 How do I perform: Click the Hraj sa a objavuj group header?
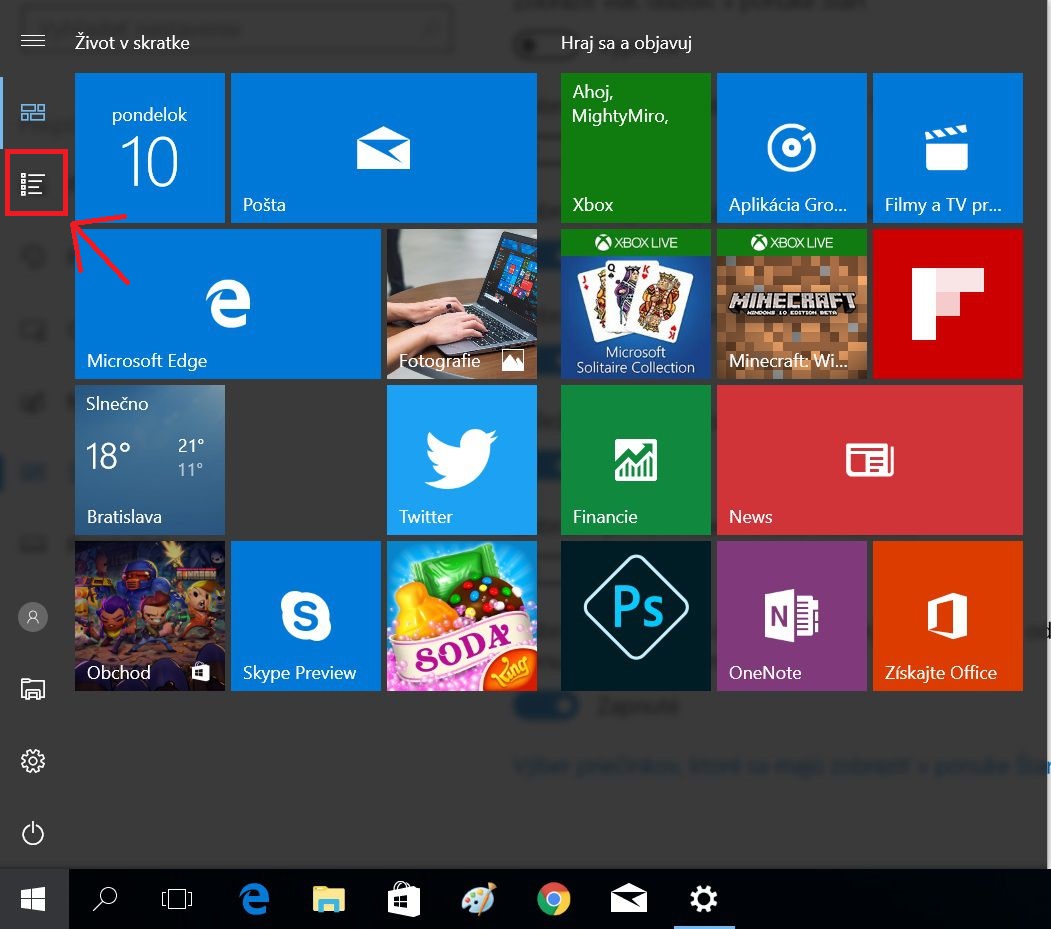coord(626,43)
